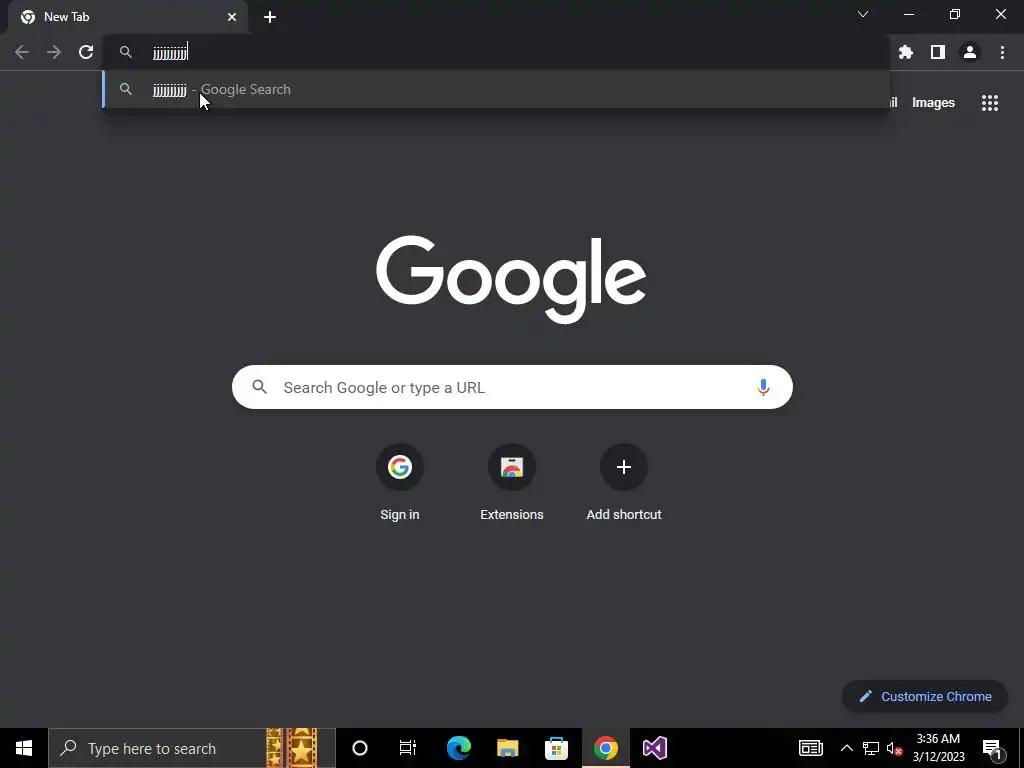Open Chrome's three-dot menu
Viewport: 1024px width, 768px height.
[x=1002, y=52]
